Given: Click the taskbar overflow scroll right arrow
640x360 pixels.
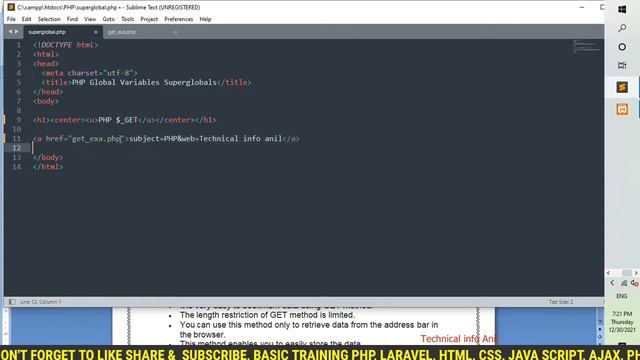Looking at the screenshot, I should click(x=636, y=273).
